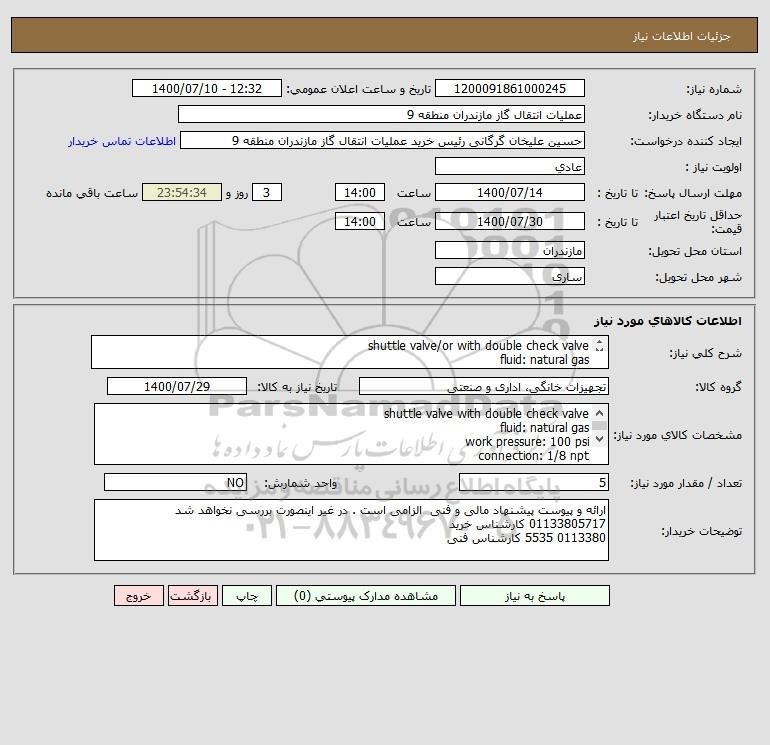Screen dimensions: 770x745
Task: Click stepper arrows in general description box
Action: coord(599,346)
